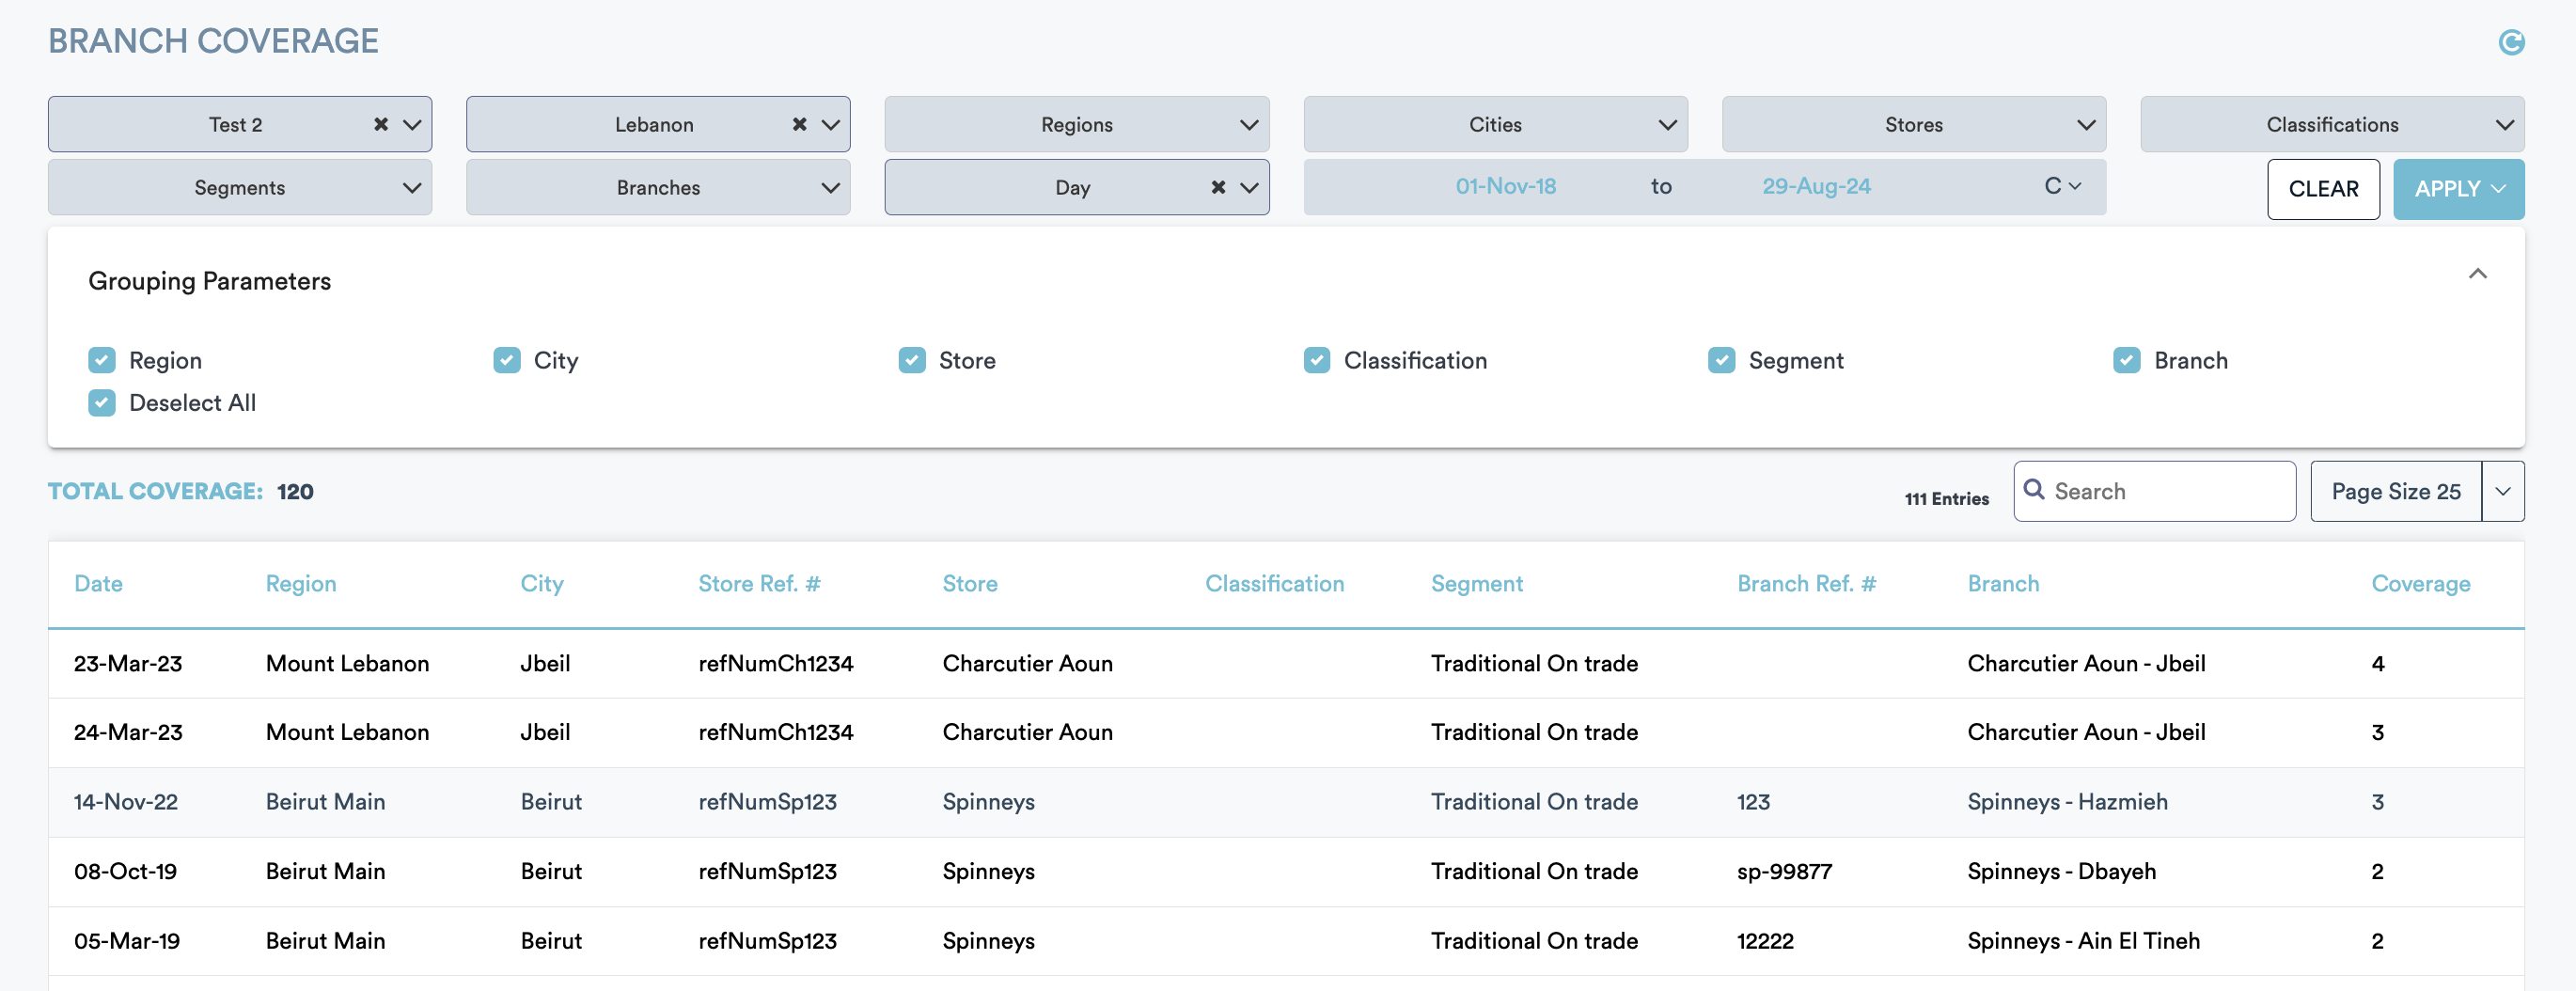The height and width of the screenshot is (991, 2576).
Task: Sort table by the Coverage column header
Action: (2419, 584)
